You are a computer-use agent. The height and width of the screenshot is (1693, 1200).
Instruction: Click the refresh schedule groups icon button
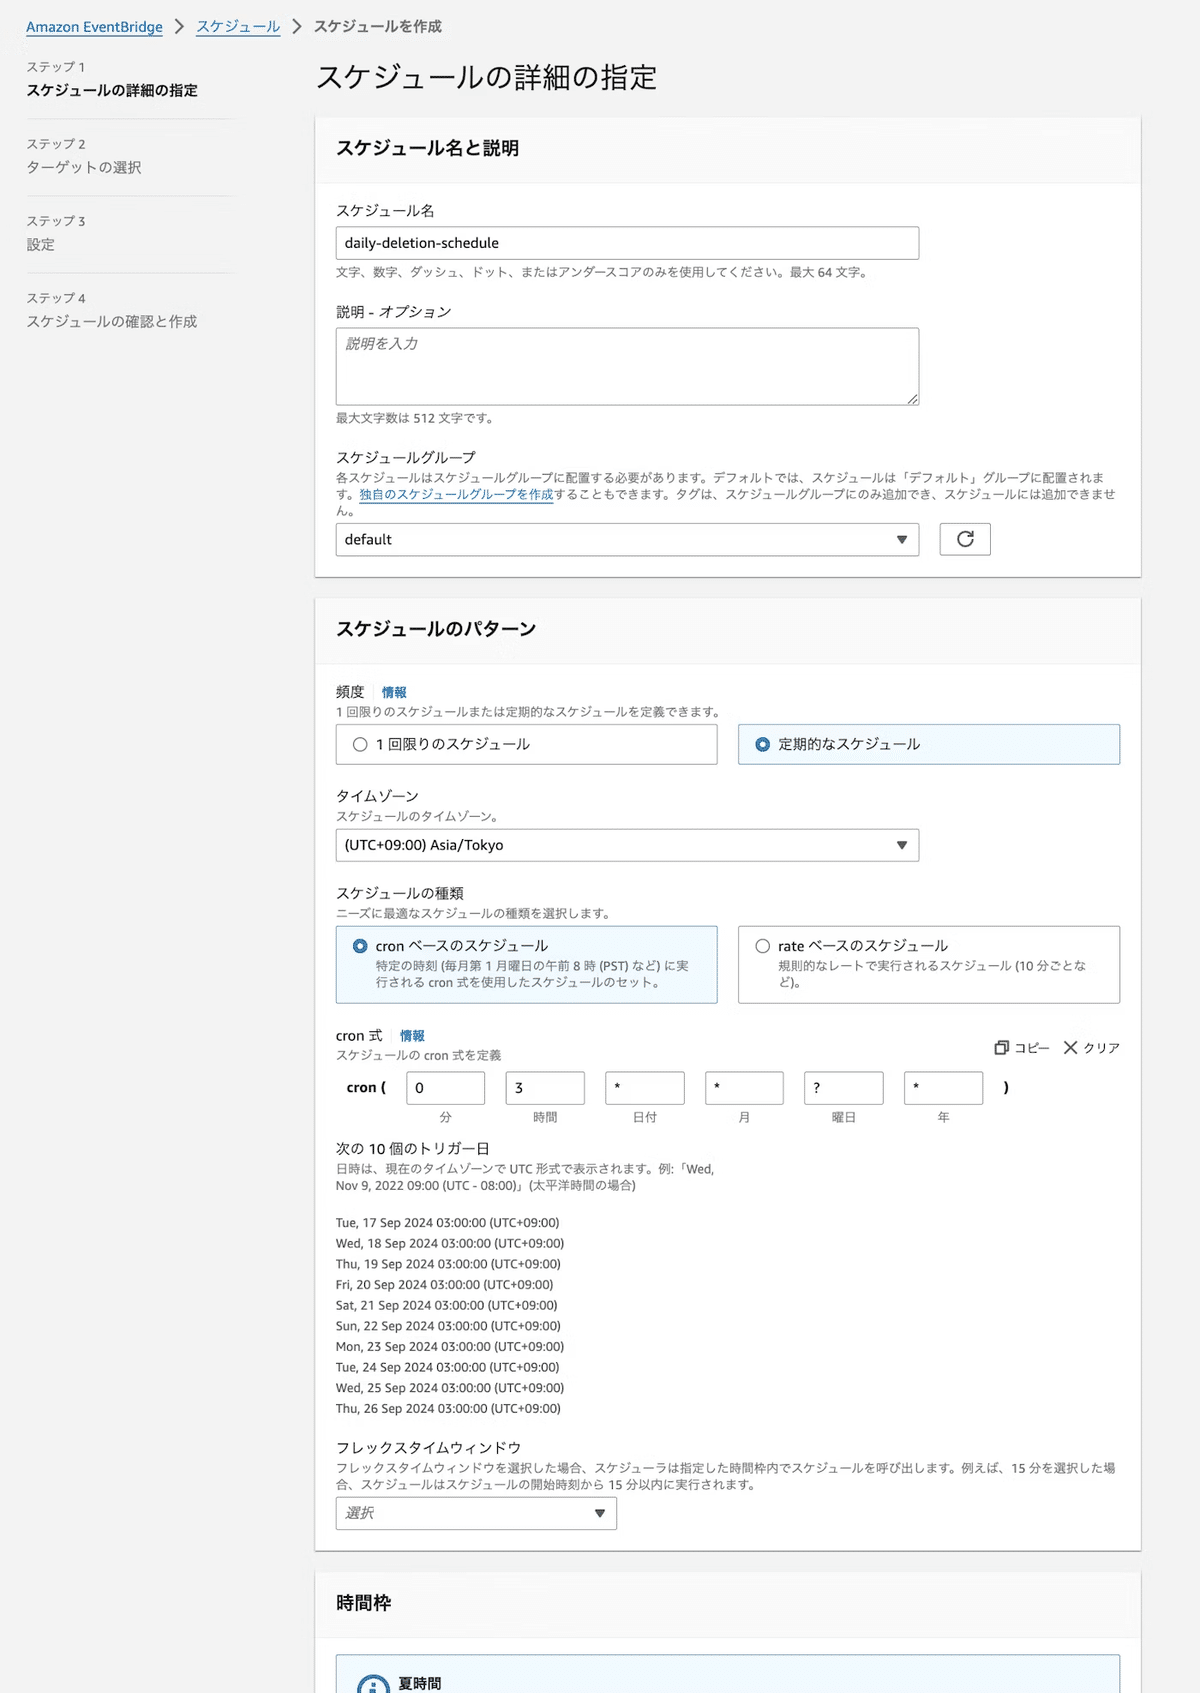pyautogui.click(x=965, y=539)
